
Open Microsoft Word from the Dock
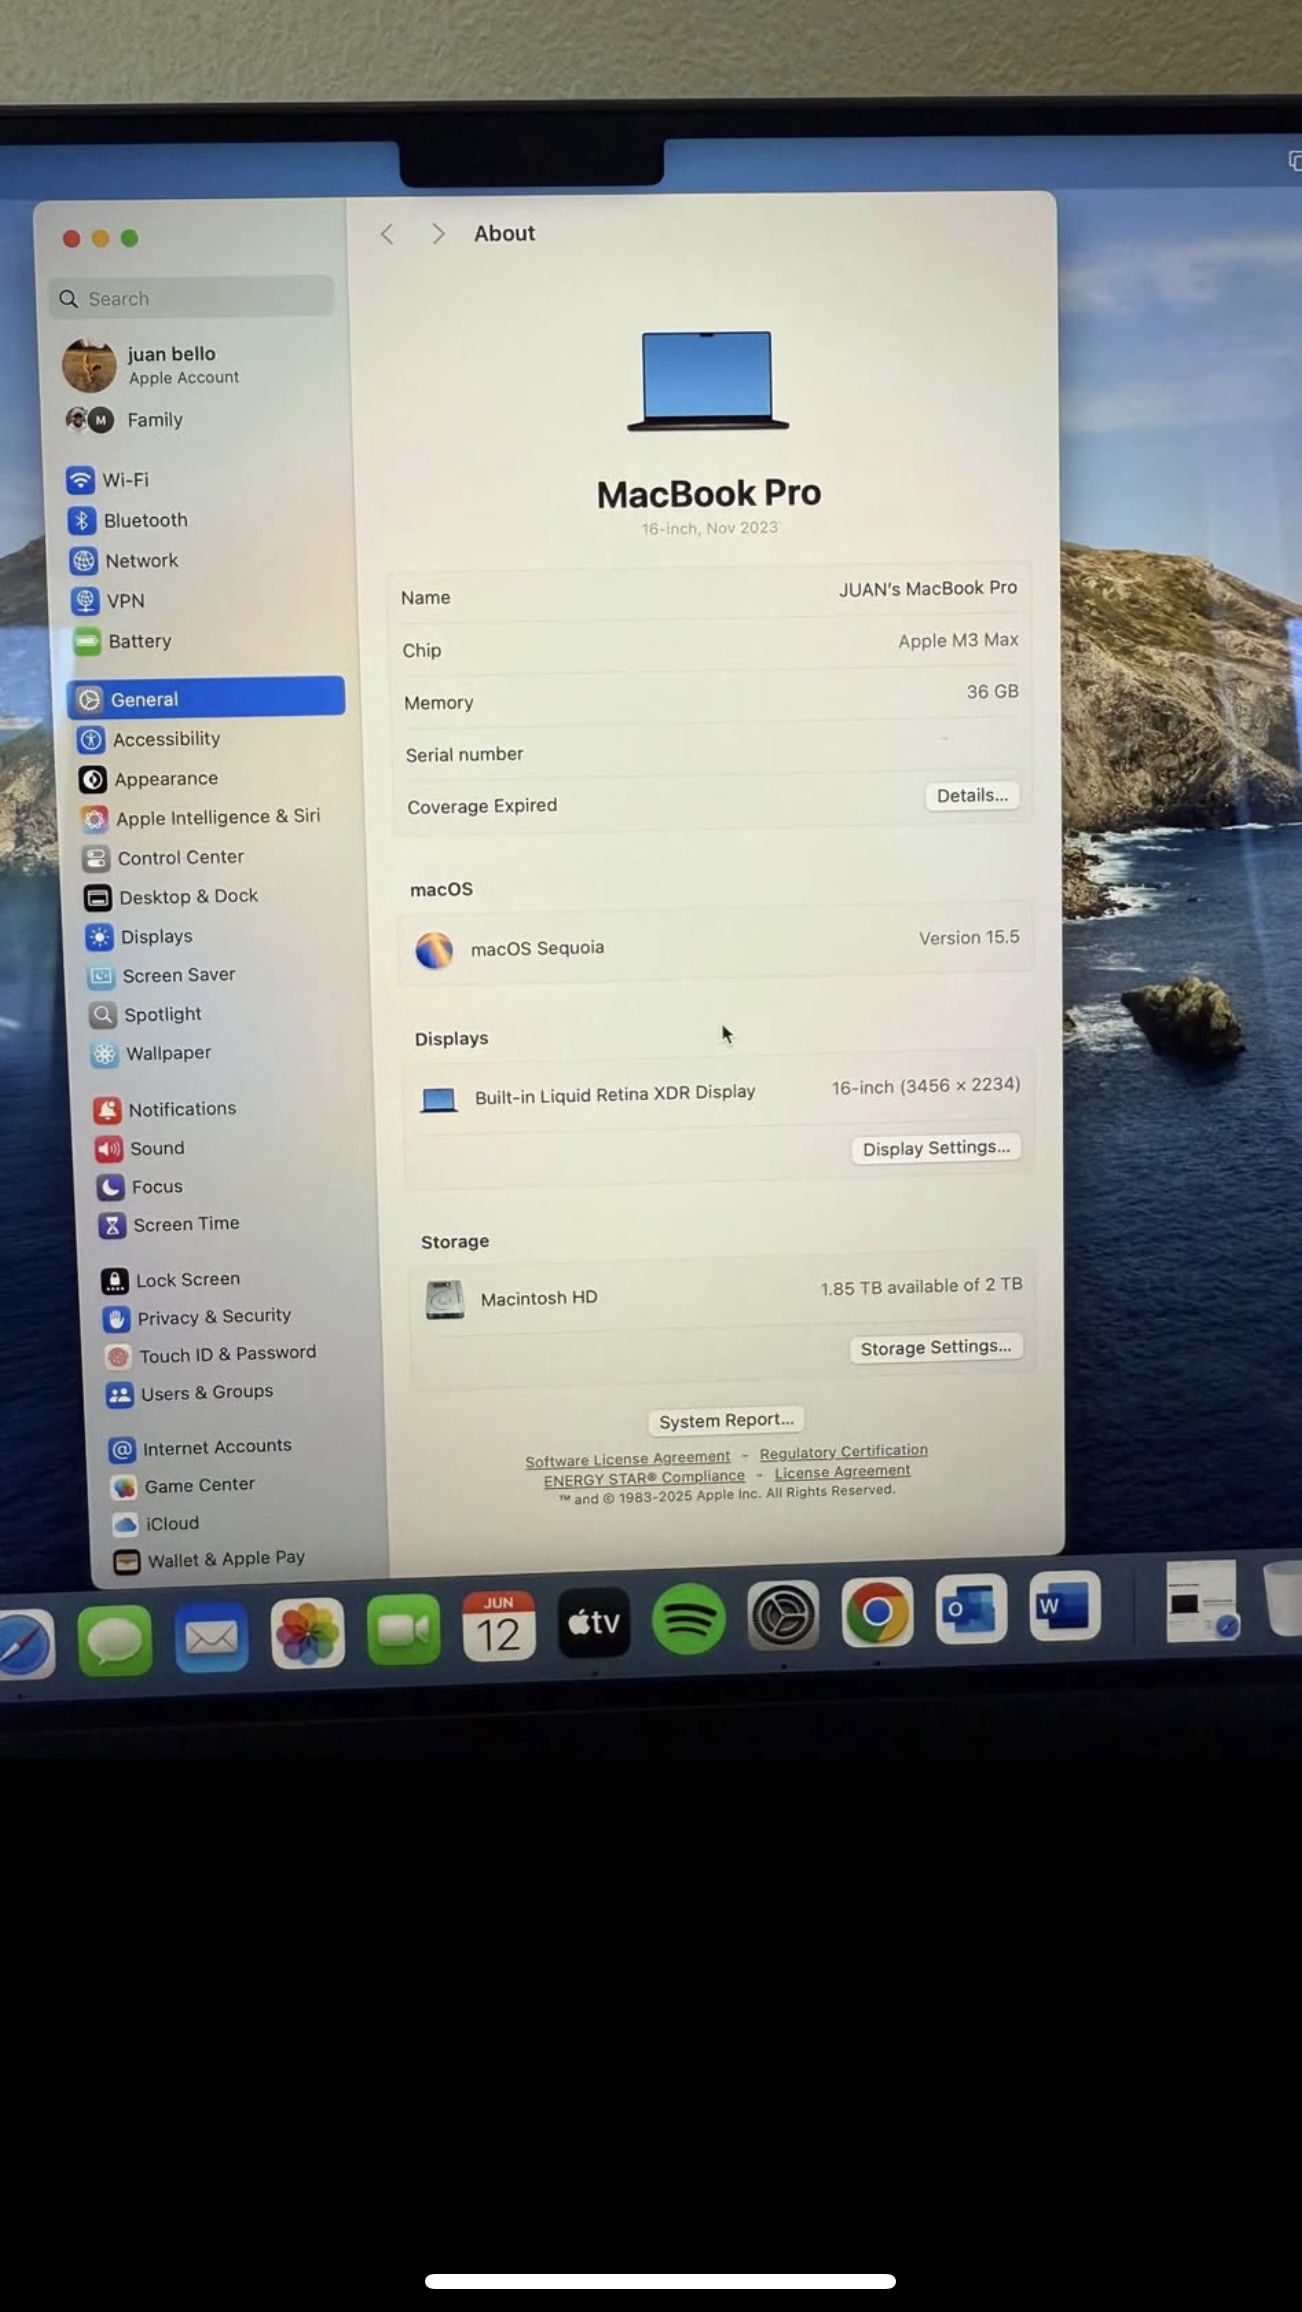1065,1605
